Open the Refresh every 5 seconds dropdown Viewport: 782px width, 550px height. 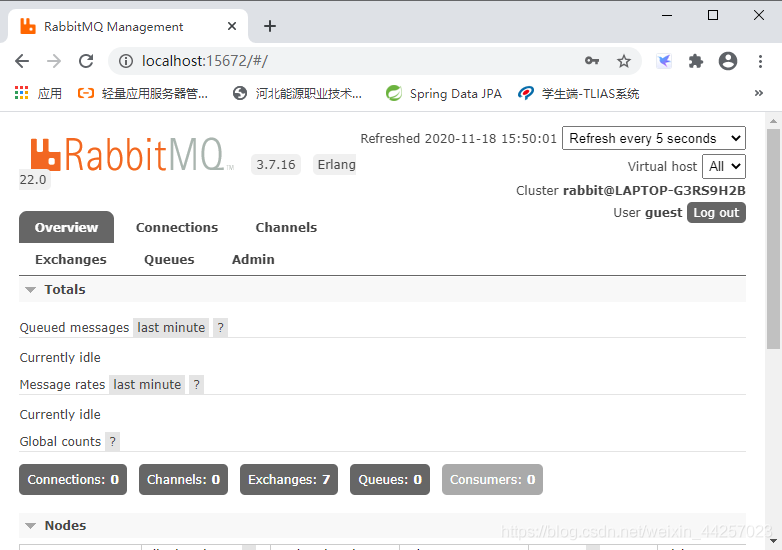654,138
